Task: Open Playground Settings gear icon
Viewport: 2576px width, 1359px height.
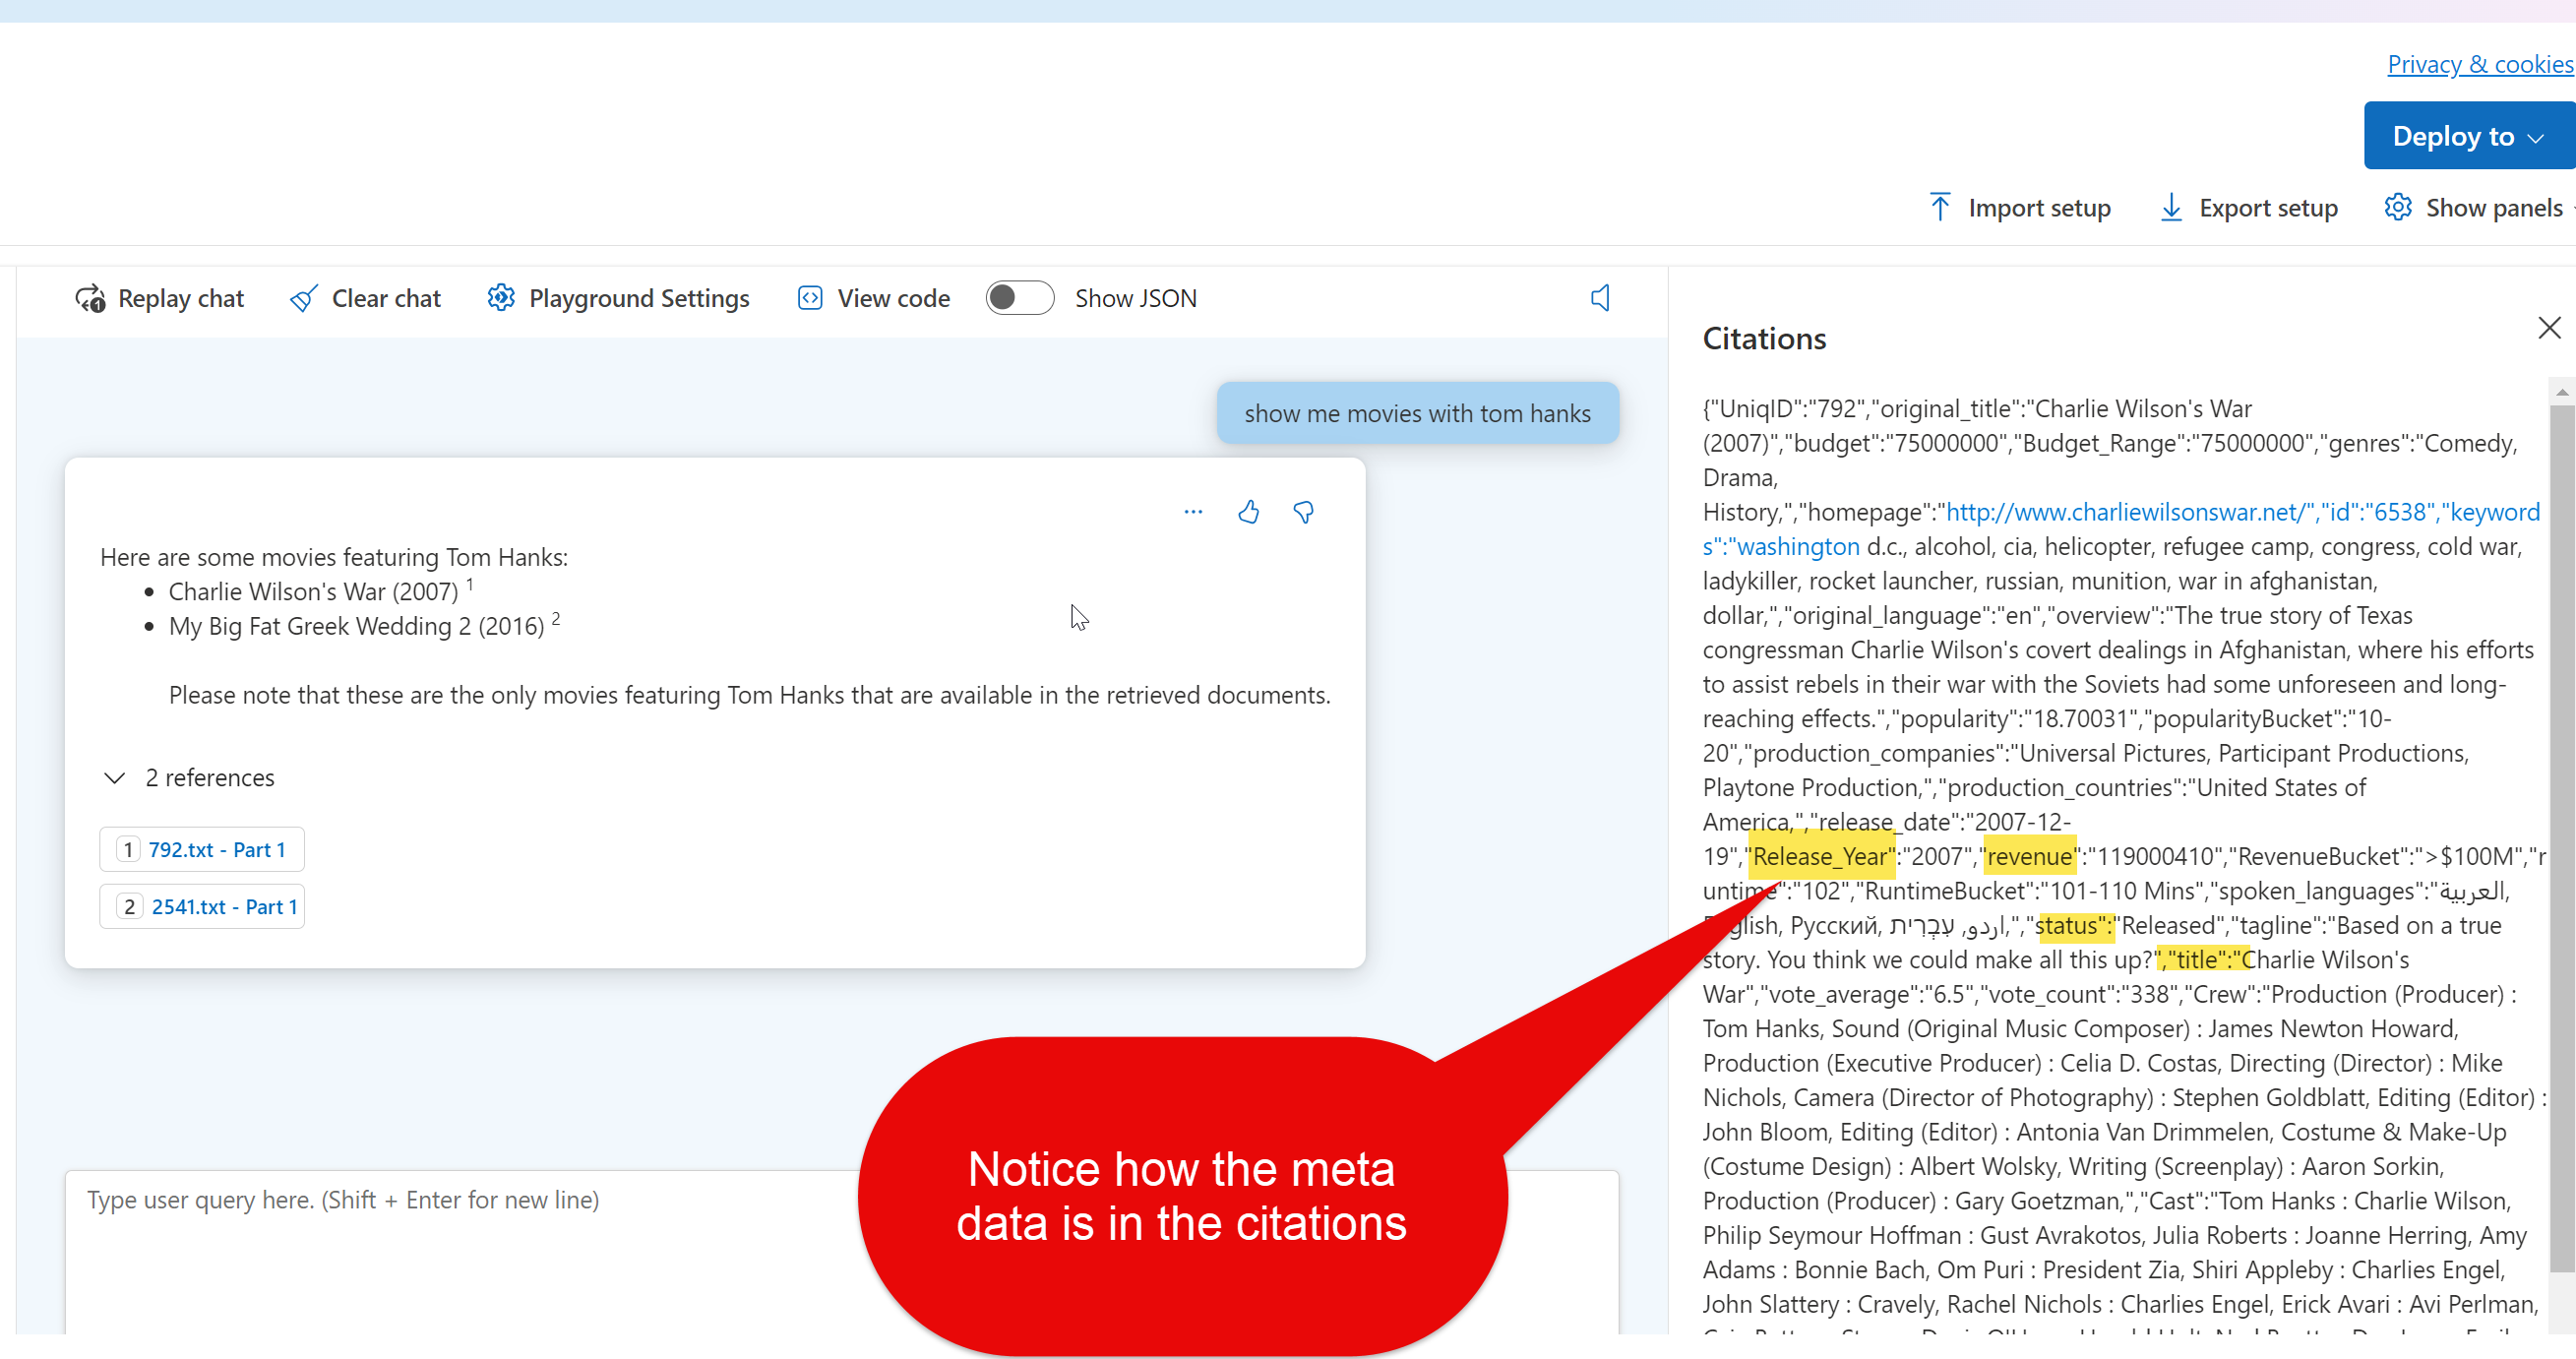Action: point(501,297)
